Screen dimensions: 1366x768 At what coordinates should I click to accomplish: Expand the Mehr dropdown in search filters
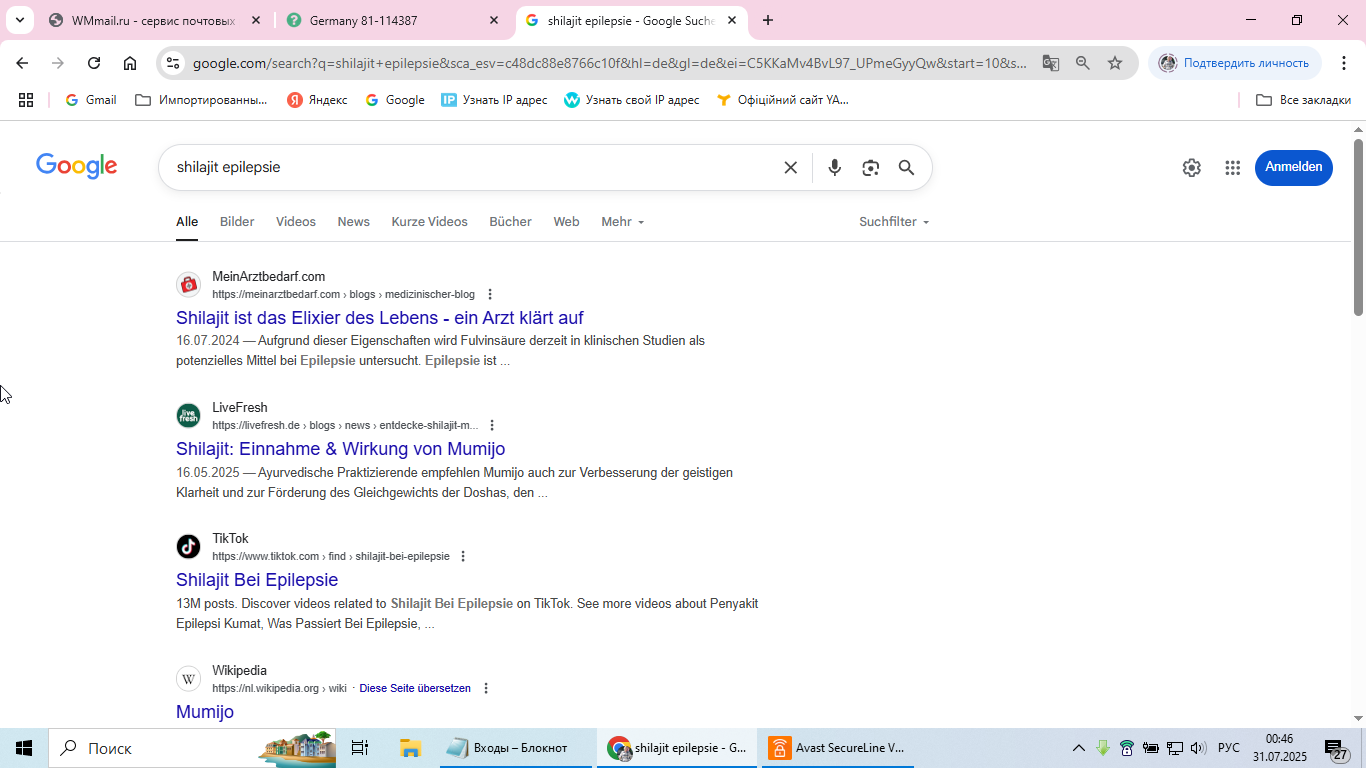pyautogui.click(x=622, y=222)
